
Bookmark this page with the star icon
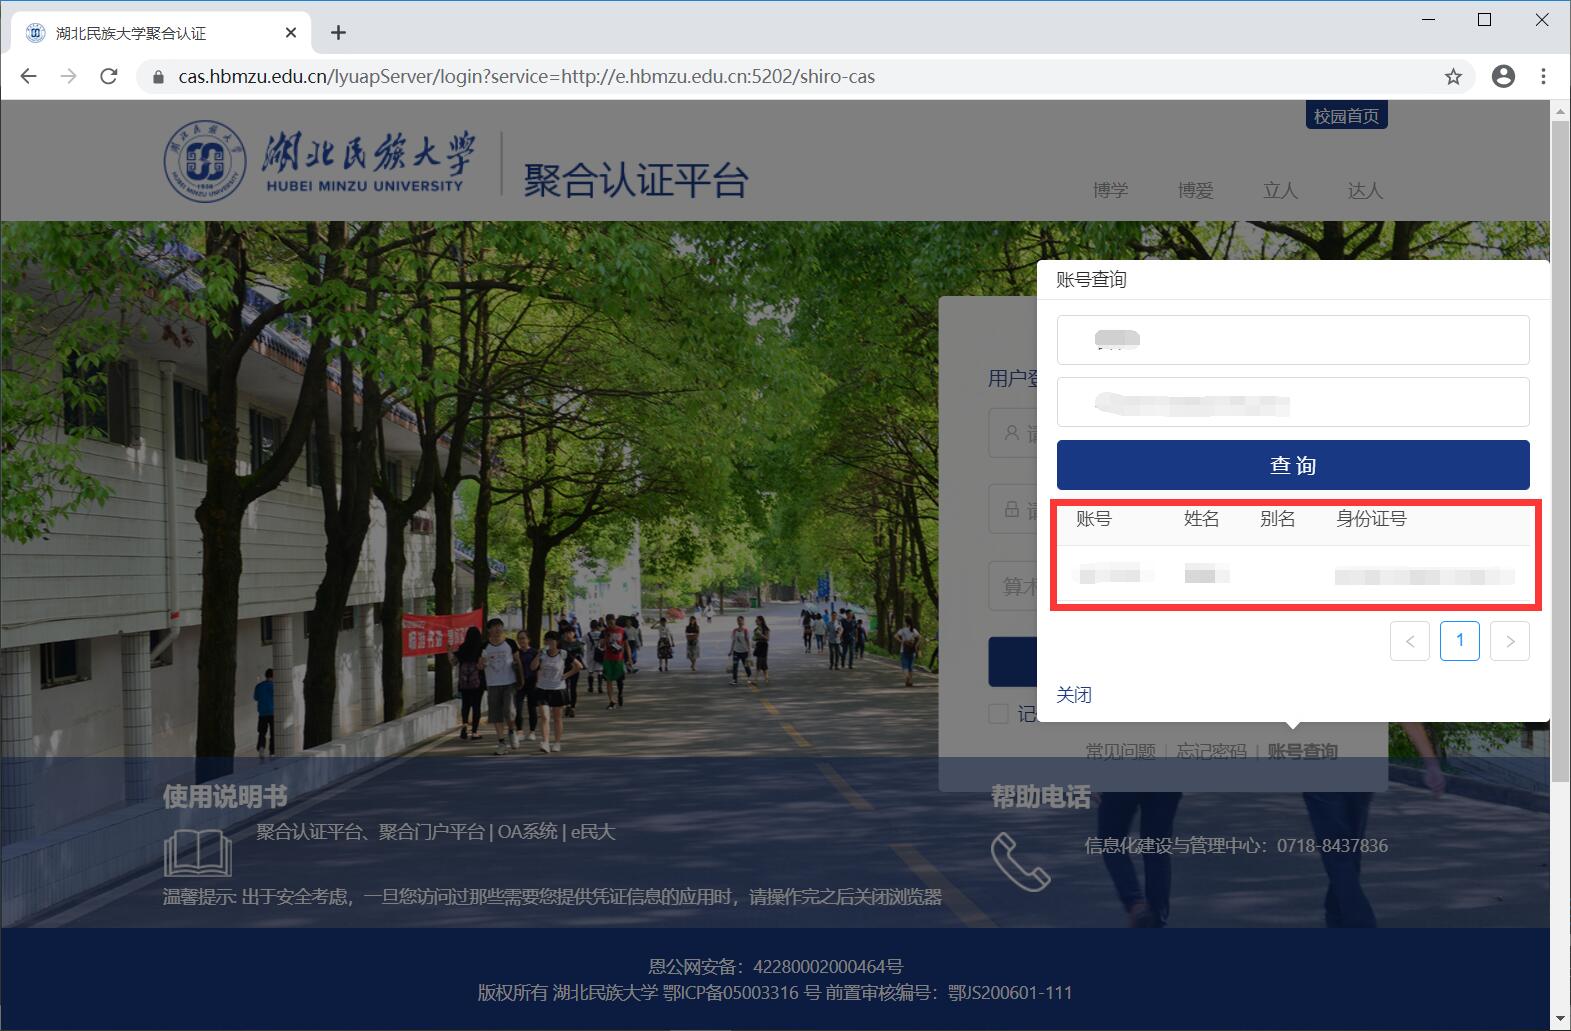(x=1453, y=76)
